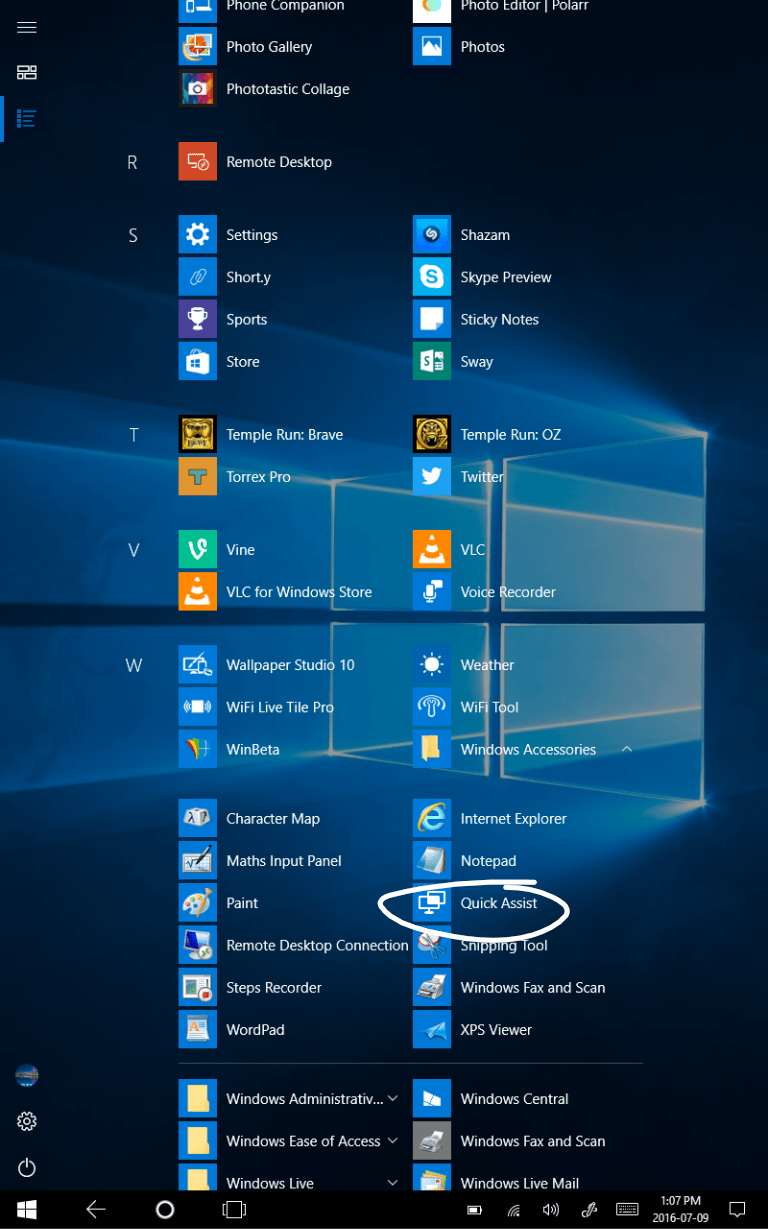Open the Sports trophy icon

click(x=198, y=319)
